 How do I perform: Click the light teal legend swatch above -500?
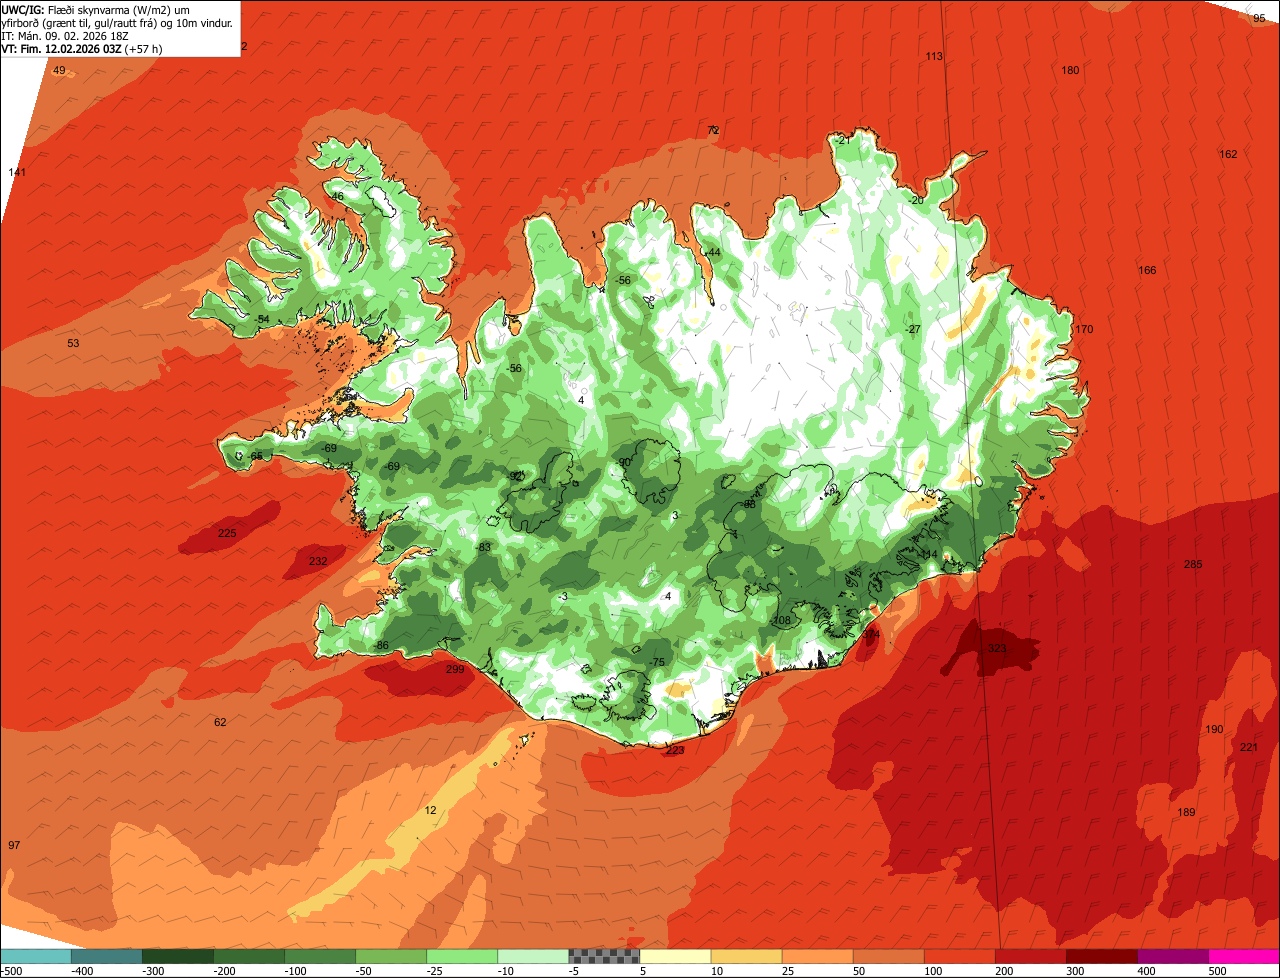tap(36, 956)
